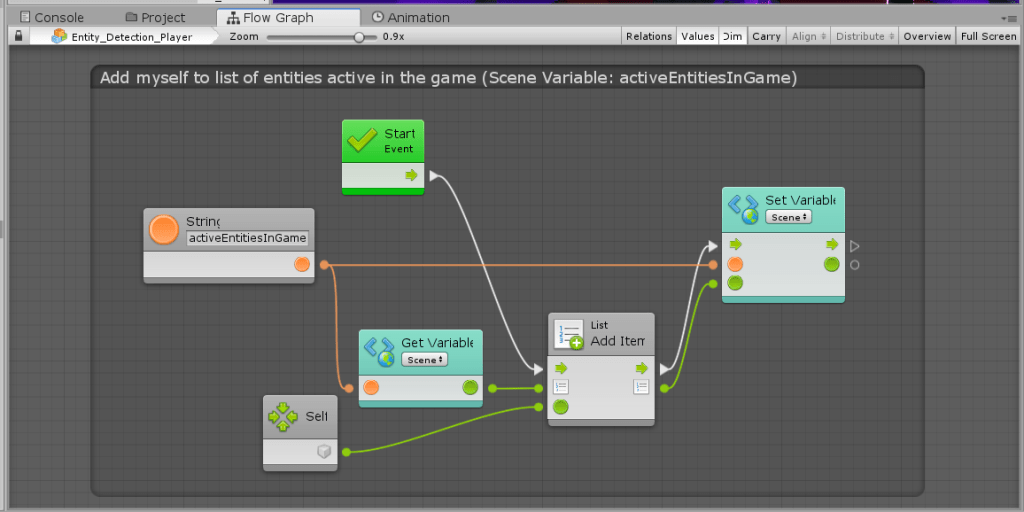The image size is (1024, 512).
Task: Click the Get Variable node icon
Action: (x=379, y=351)
